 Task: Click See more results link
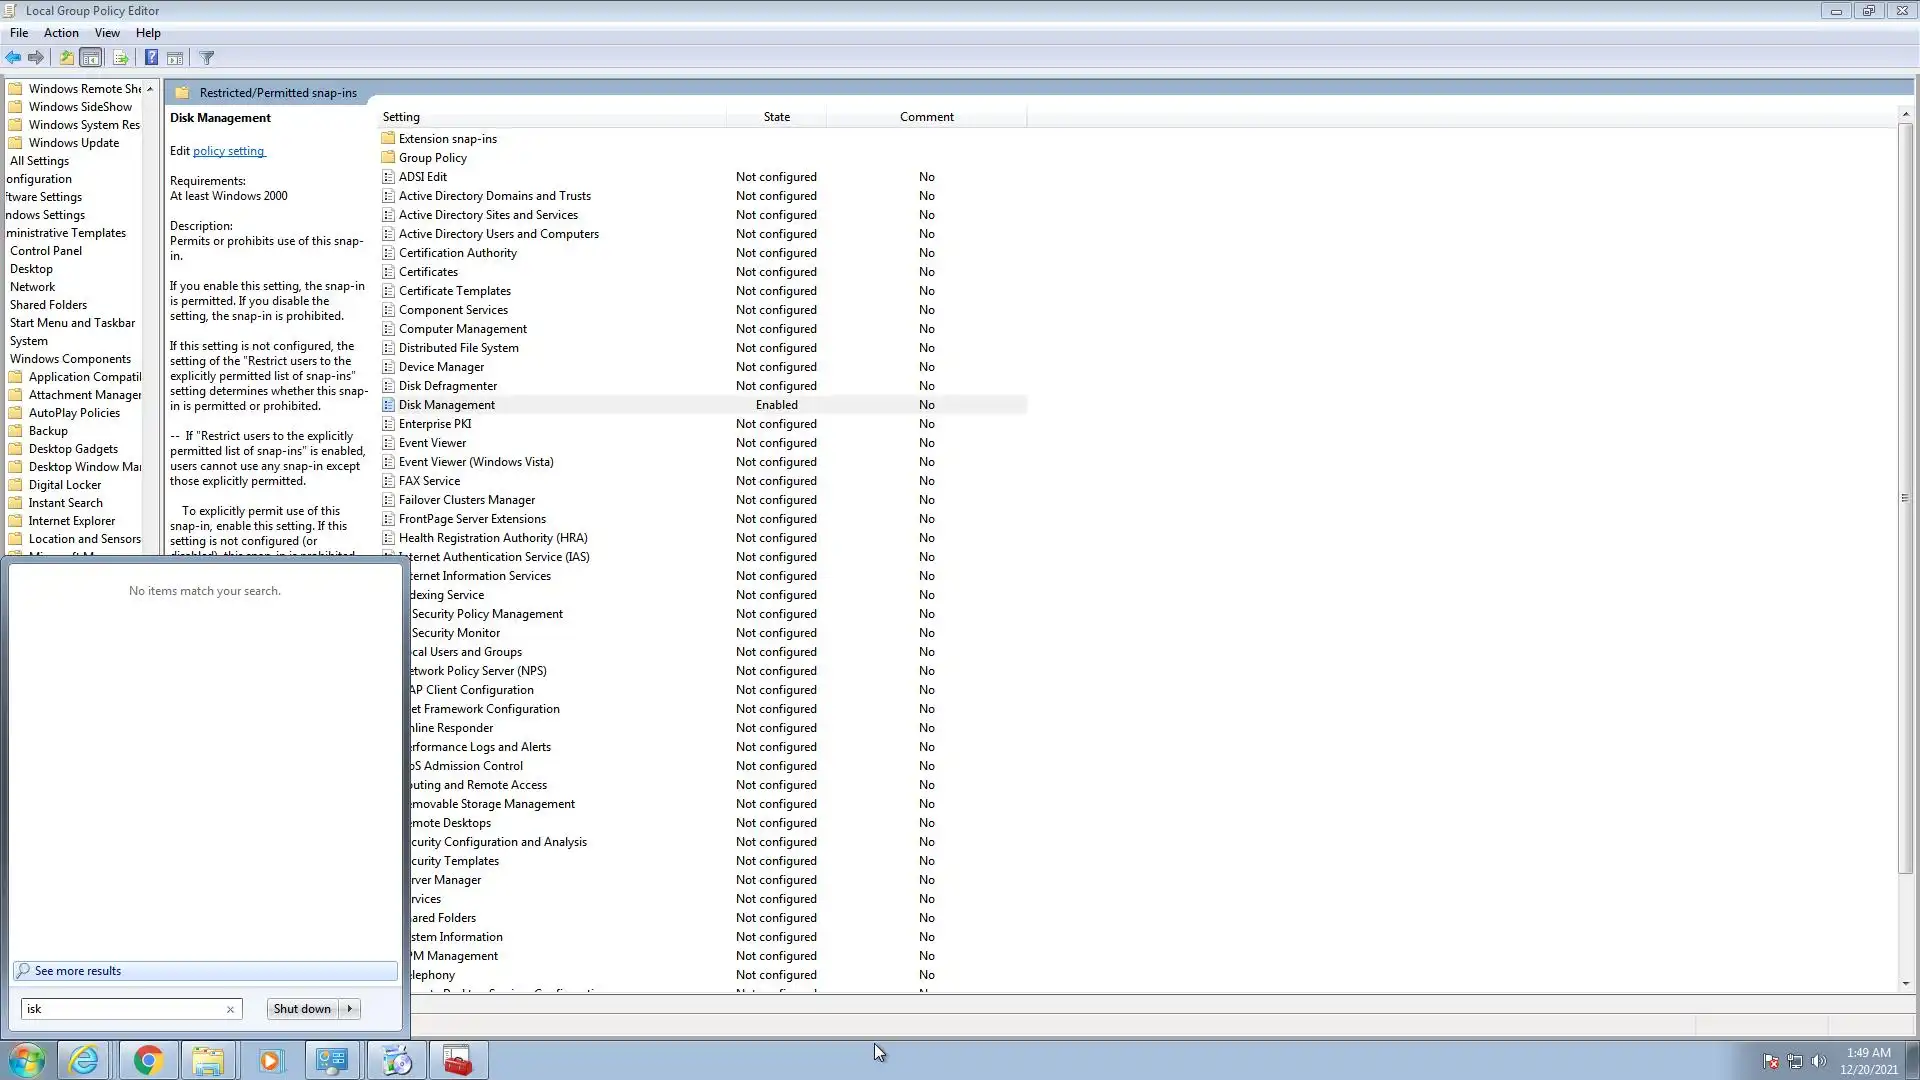tap(78, 971)
